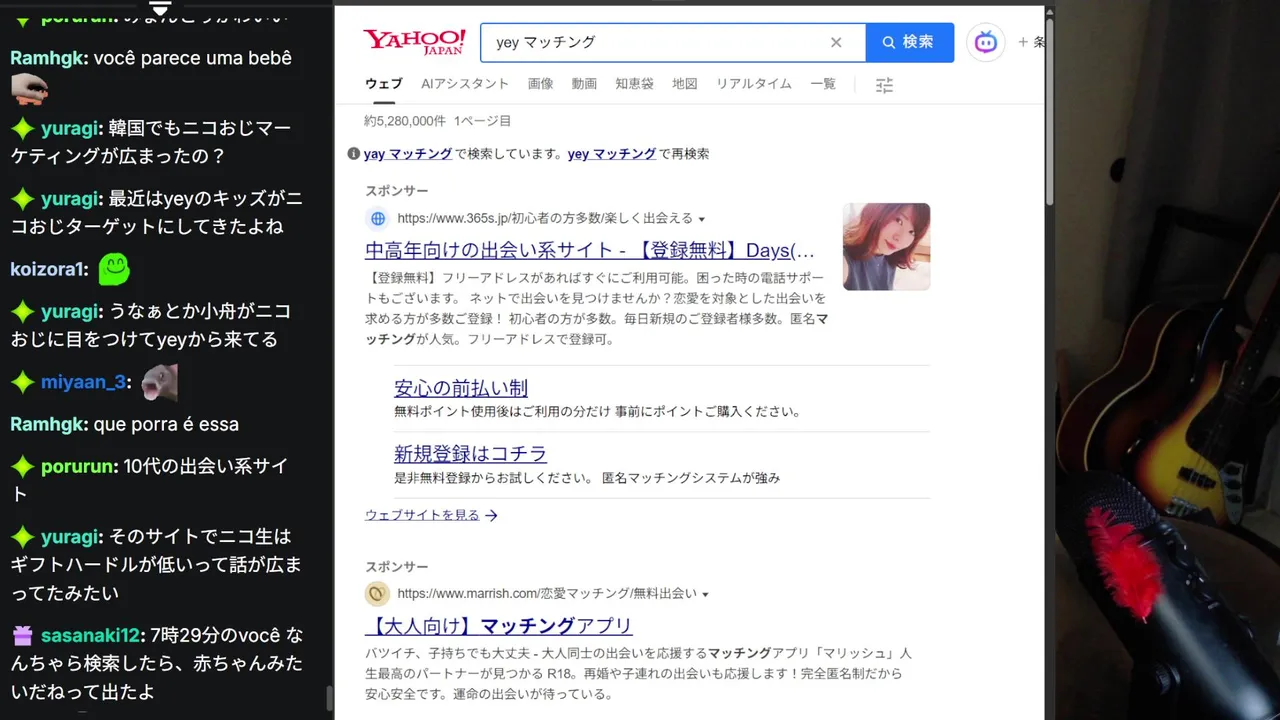1280x720 pixels.
Task: Click the woman's photo thumbnail in ad
Action: click(886, 247)
